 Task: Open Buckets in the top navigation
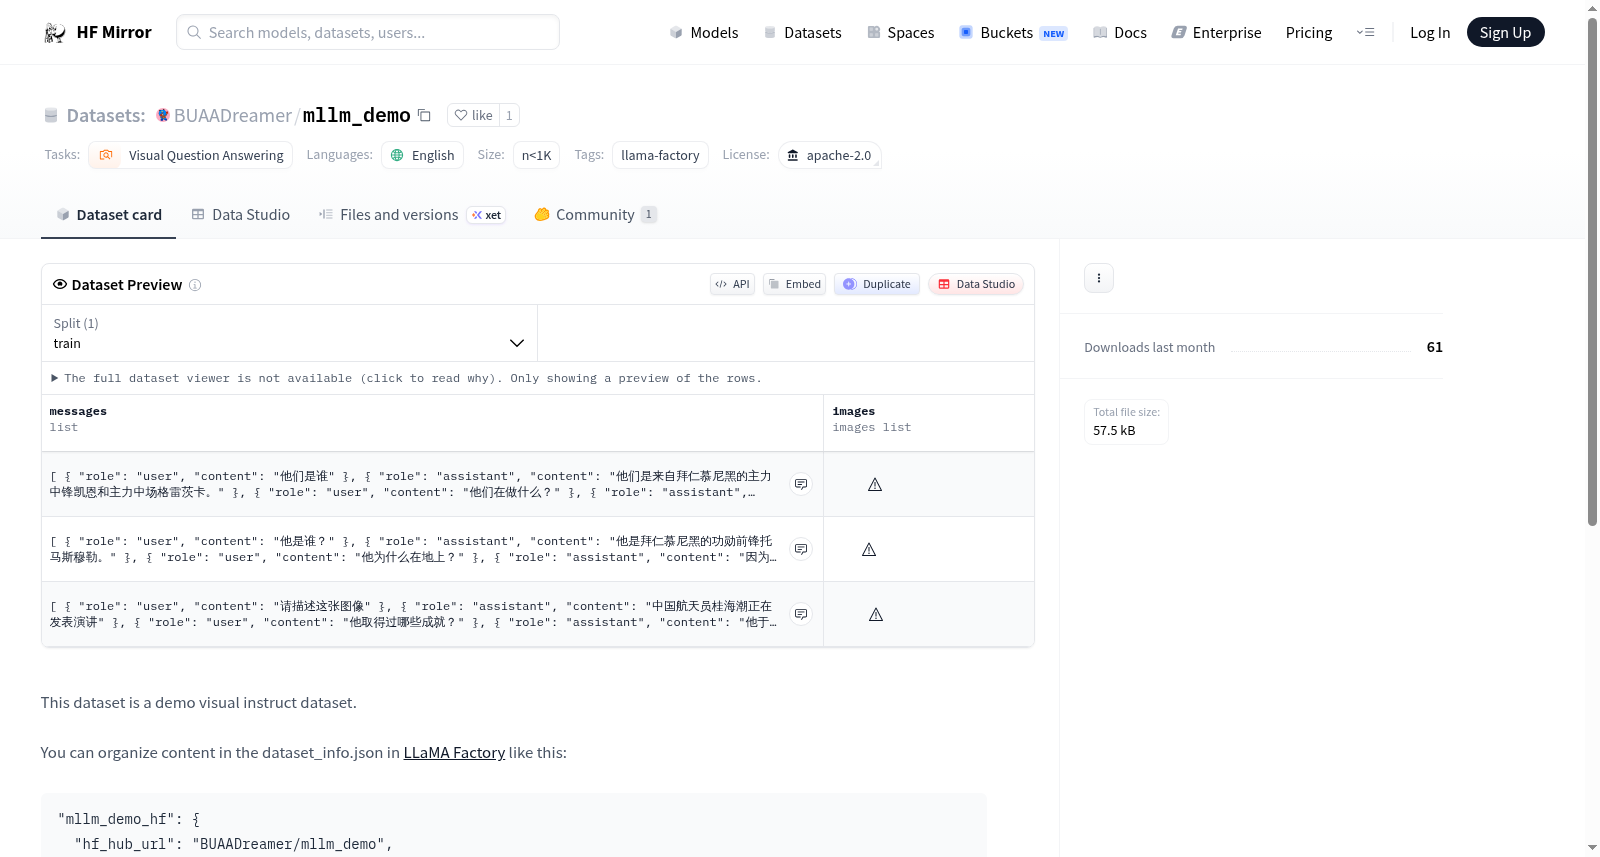coord(1013,33)
